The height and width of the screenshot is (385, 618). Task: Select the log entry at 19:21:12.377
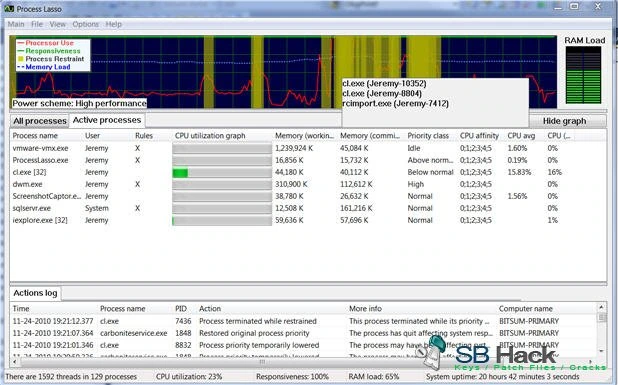point(303,321)
